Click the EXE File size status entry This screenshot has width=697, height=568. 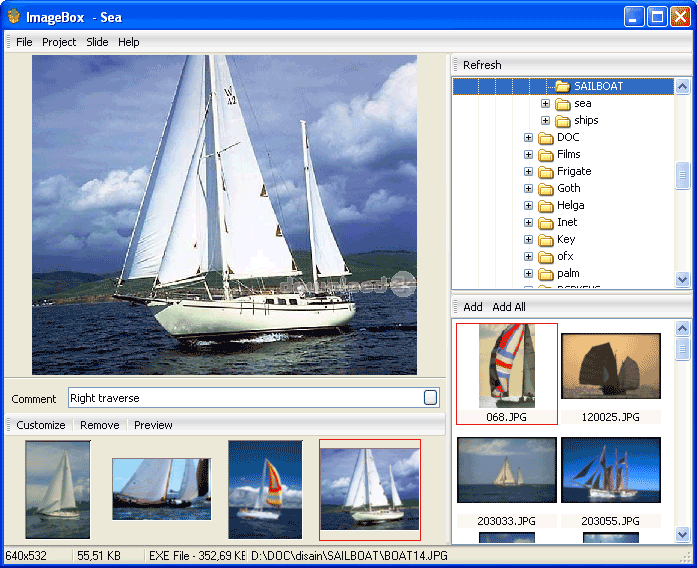click(197, 556)
